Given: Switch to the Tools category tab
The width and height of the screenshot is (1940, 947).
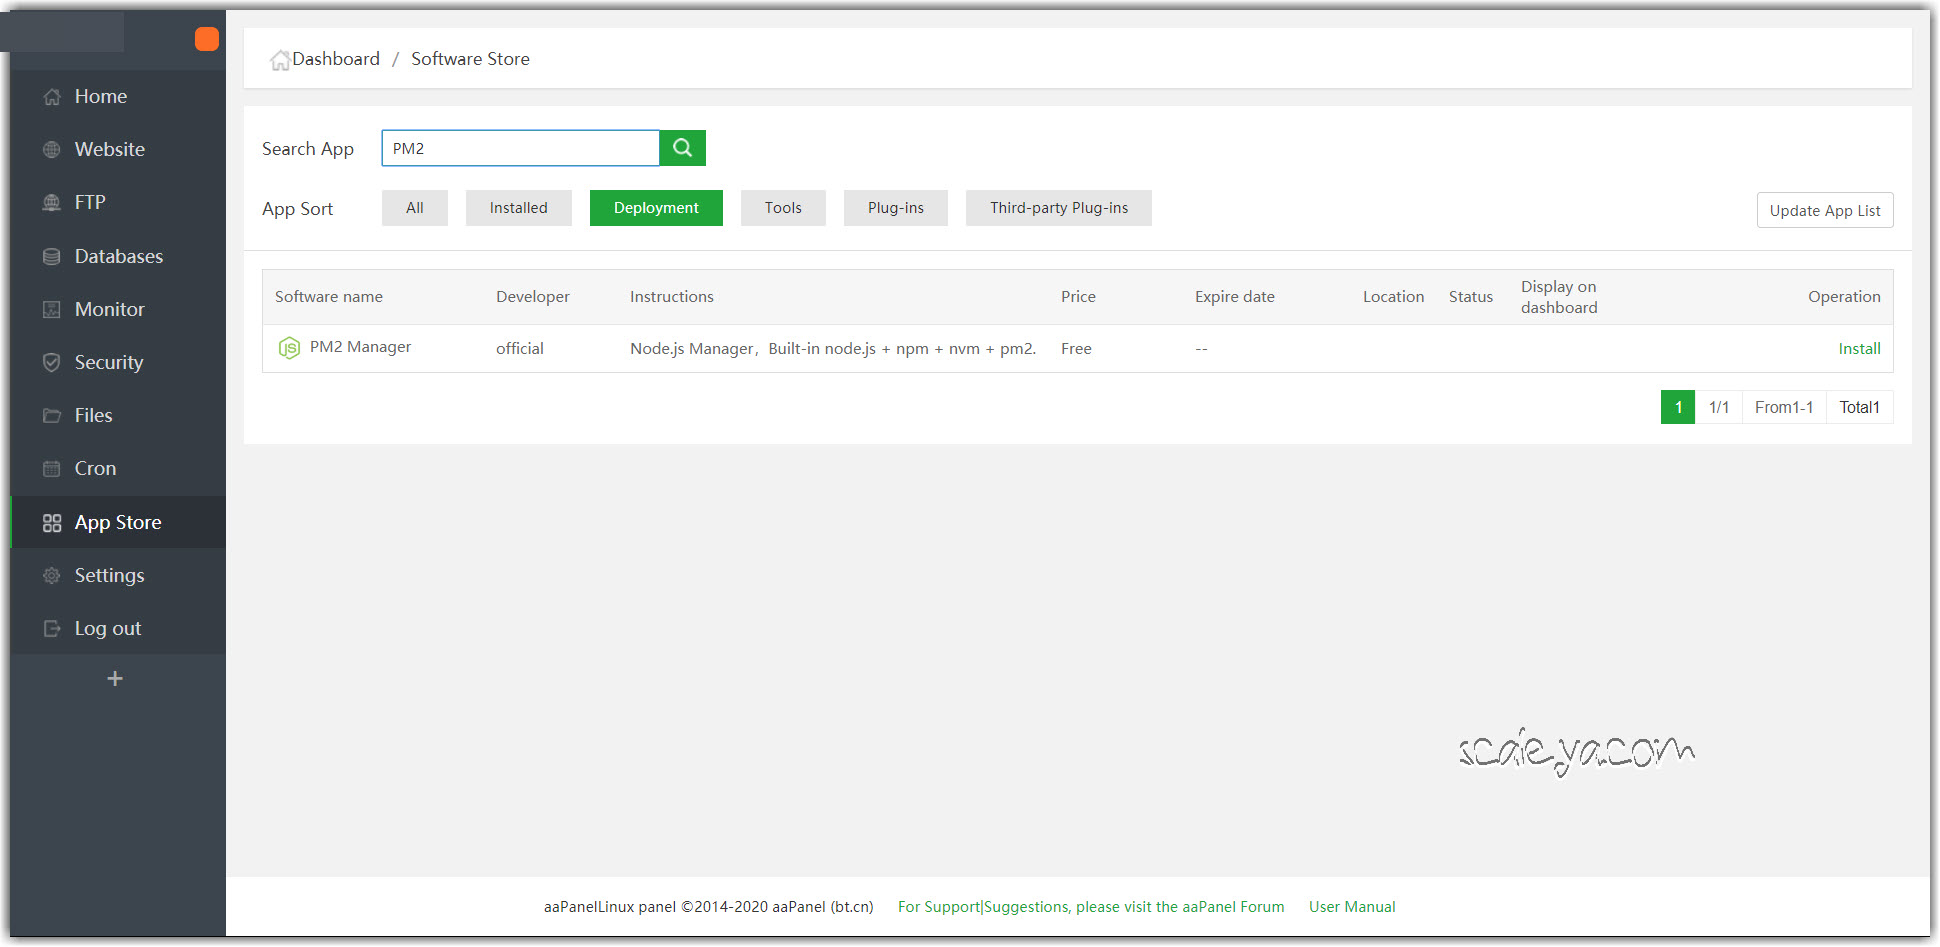Looking at the screenshot, I should click(x=783, y=208).
